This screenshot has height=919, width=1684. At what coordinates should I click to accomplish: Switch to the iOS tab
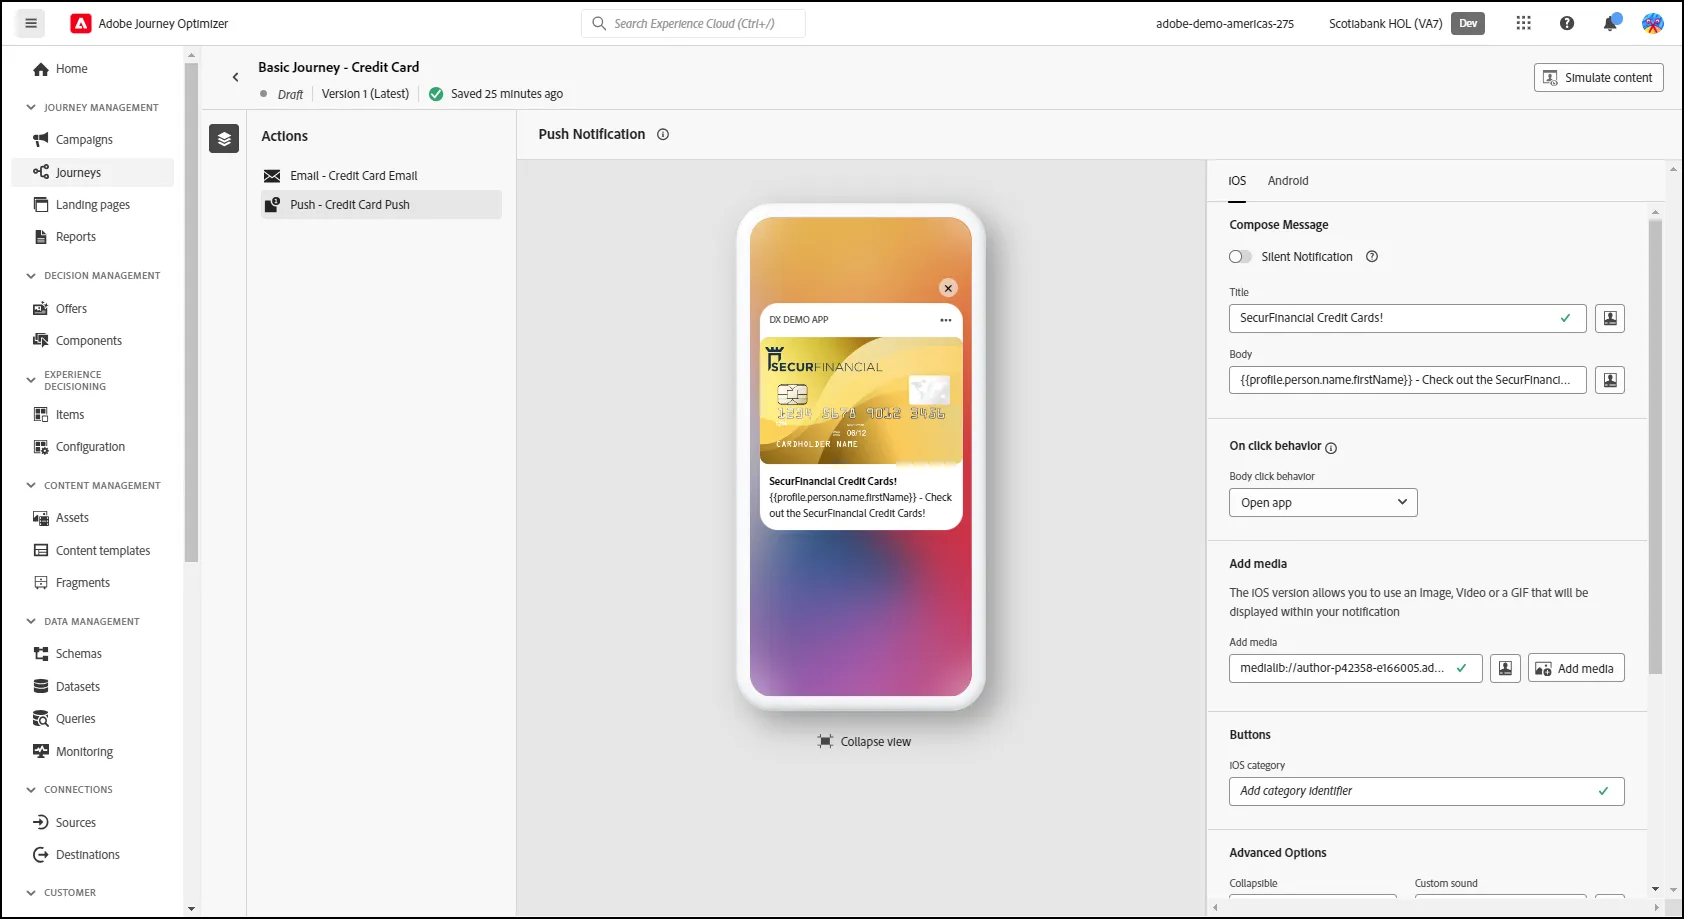[1237, 181]
